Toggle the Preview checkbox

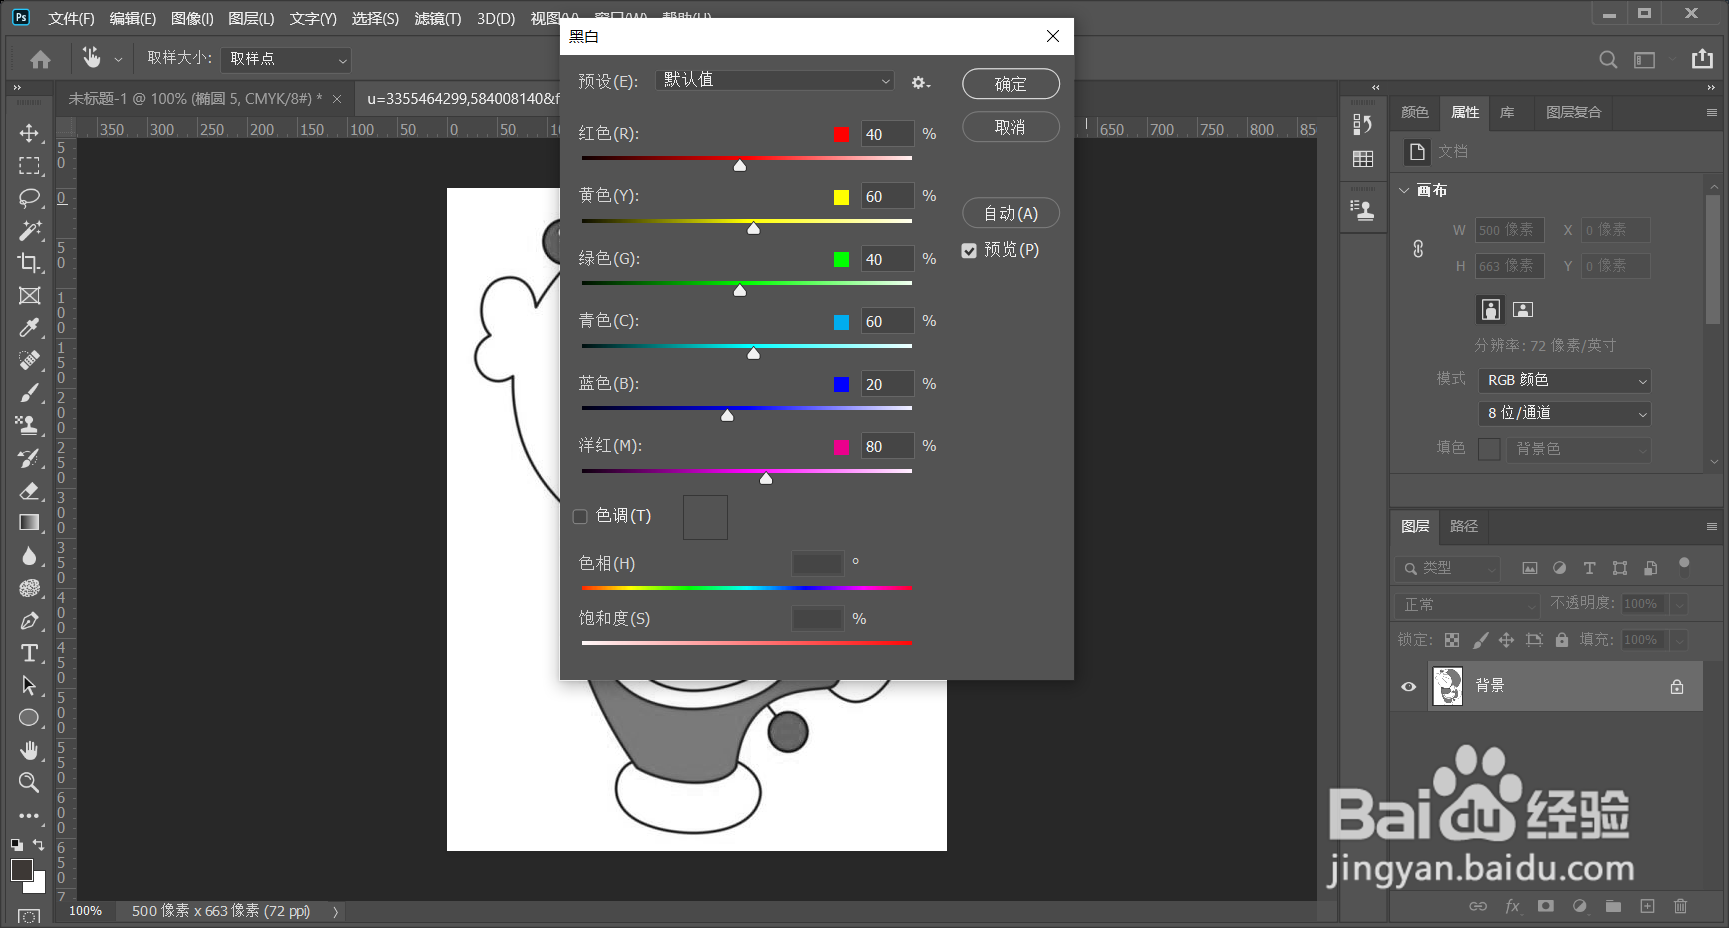(x=969, y=251)
